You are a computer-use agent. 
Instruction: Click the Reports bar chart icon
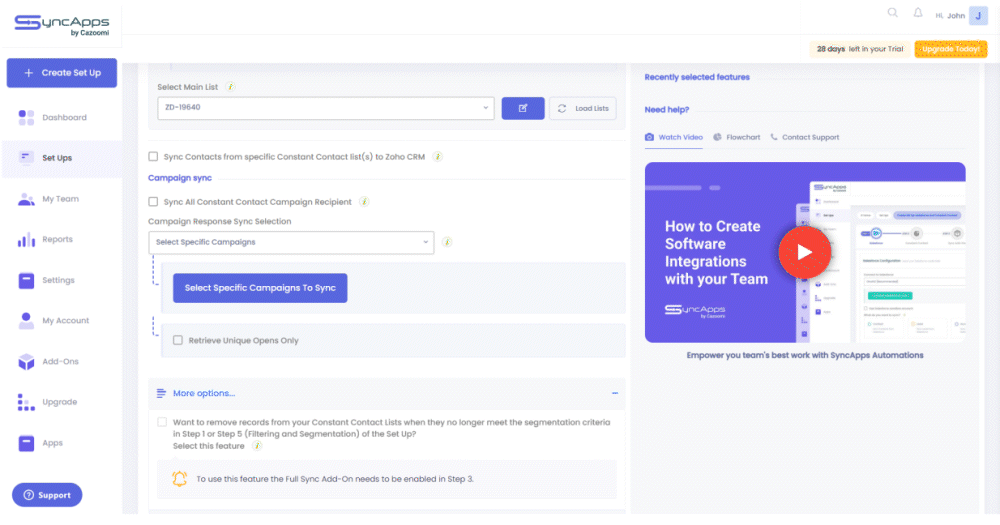tap(26, 240)
